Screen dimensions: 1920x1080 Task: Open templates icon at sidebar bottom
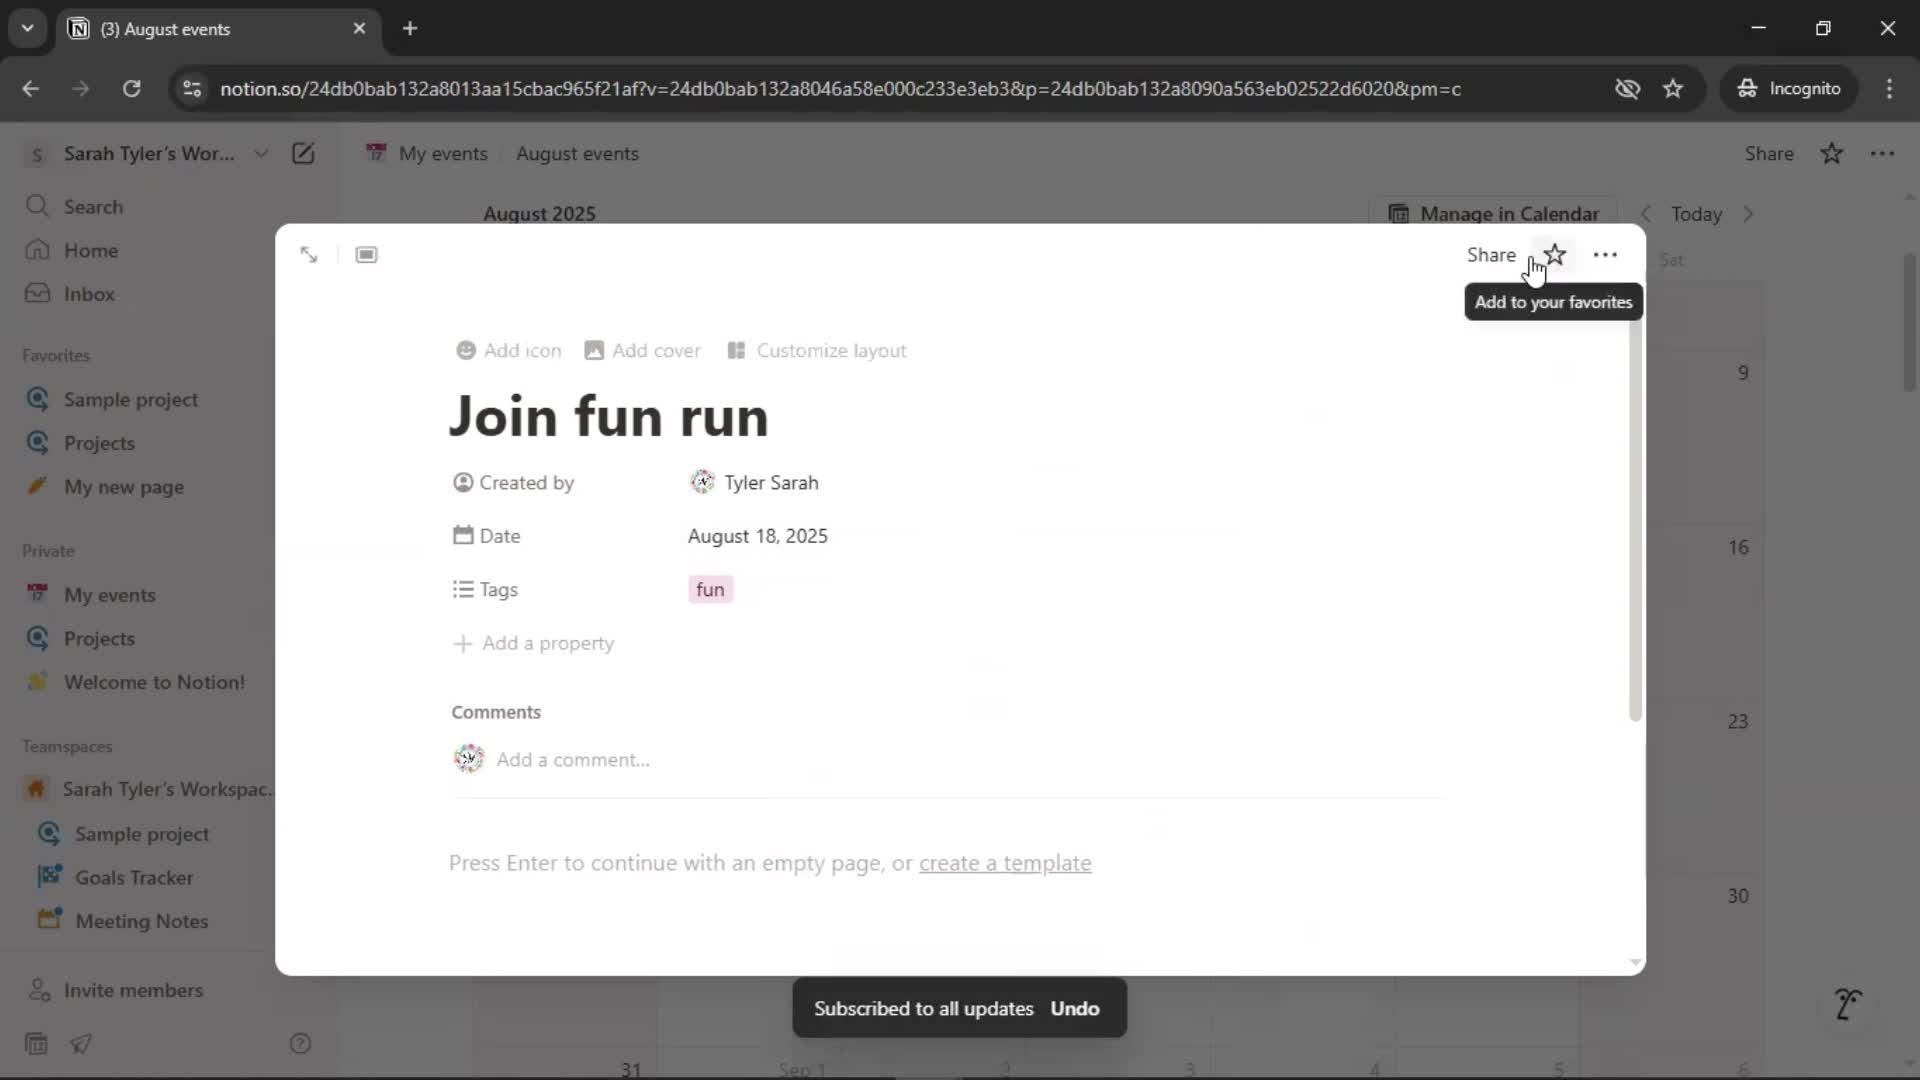[36, 1044]
